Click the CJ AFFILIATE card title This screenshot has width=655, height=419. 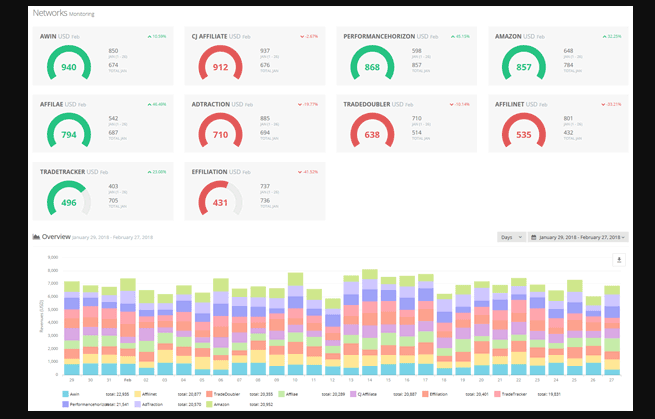[210, 36]
